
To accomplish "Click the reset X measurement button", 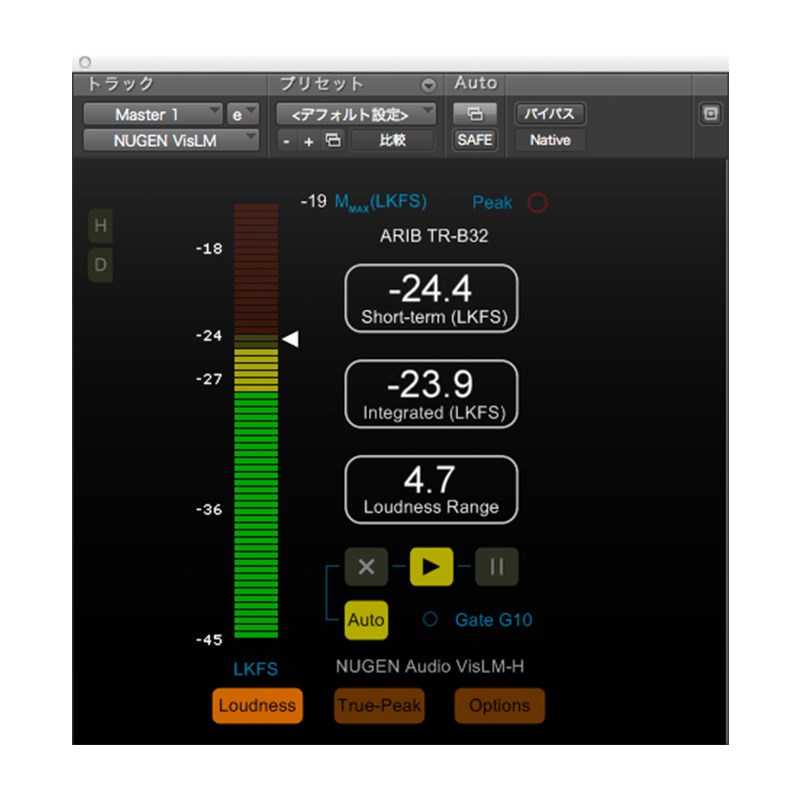I will (366, 566).
